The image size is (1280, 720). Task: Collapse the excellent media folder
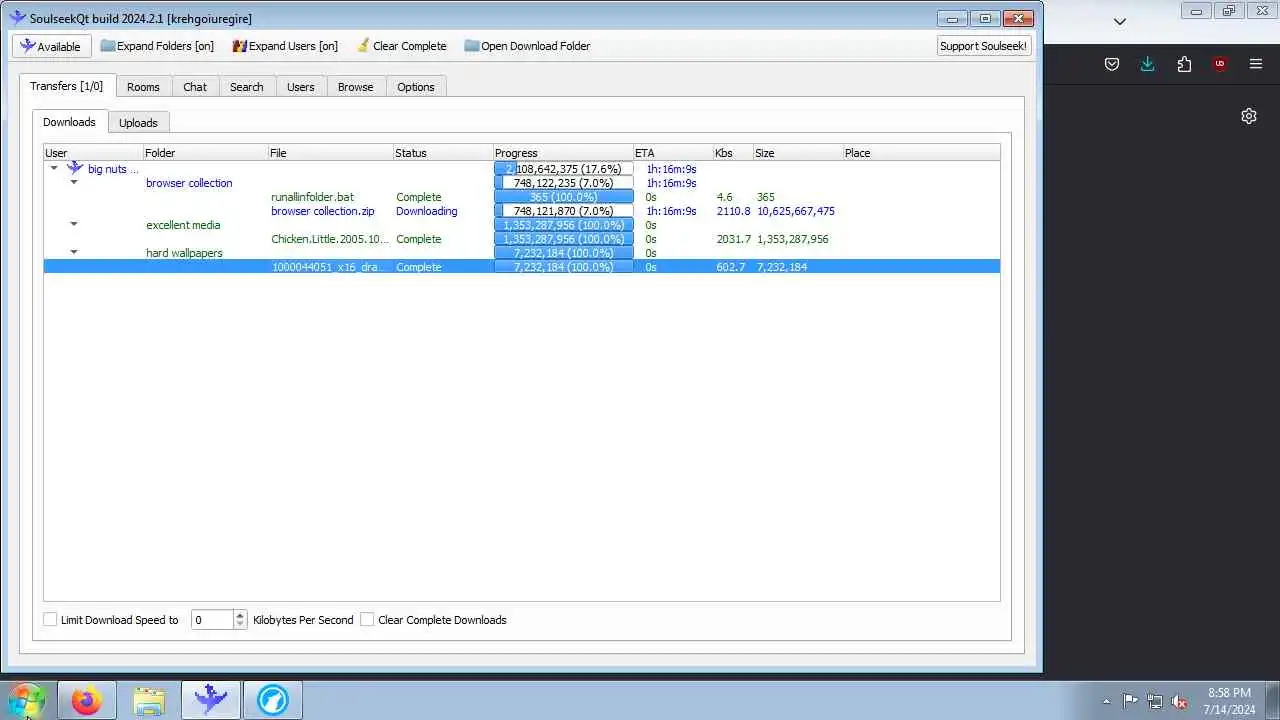point(73,225)
